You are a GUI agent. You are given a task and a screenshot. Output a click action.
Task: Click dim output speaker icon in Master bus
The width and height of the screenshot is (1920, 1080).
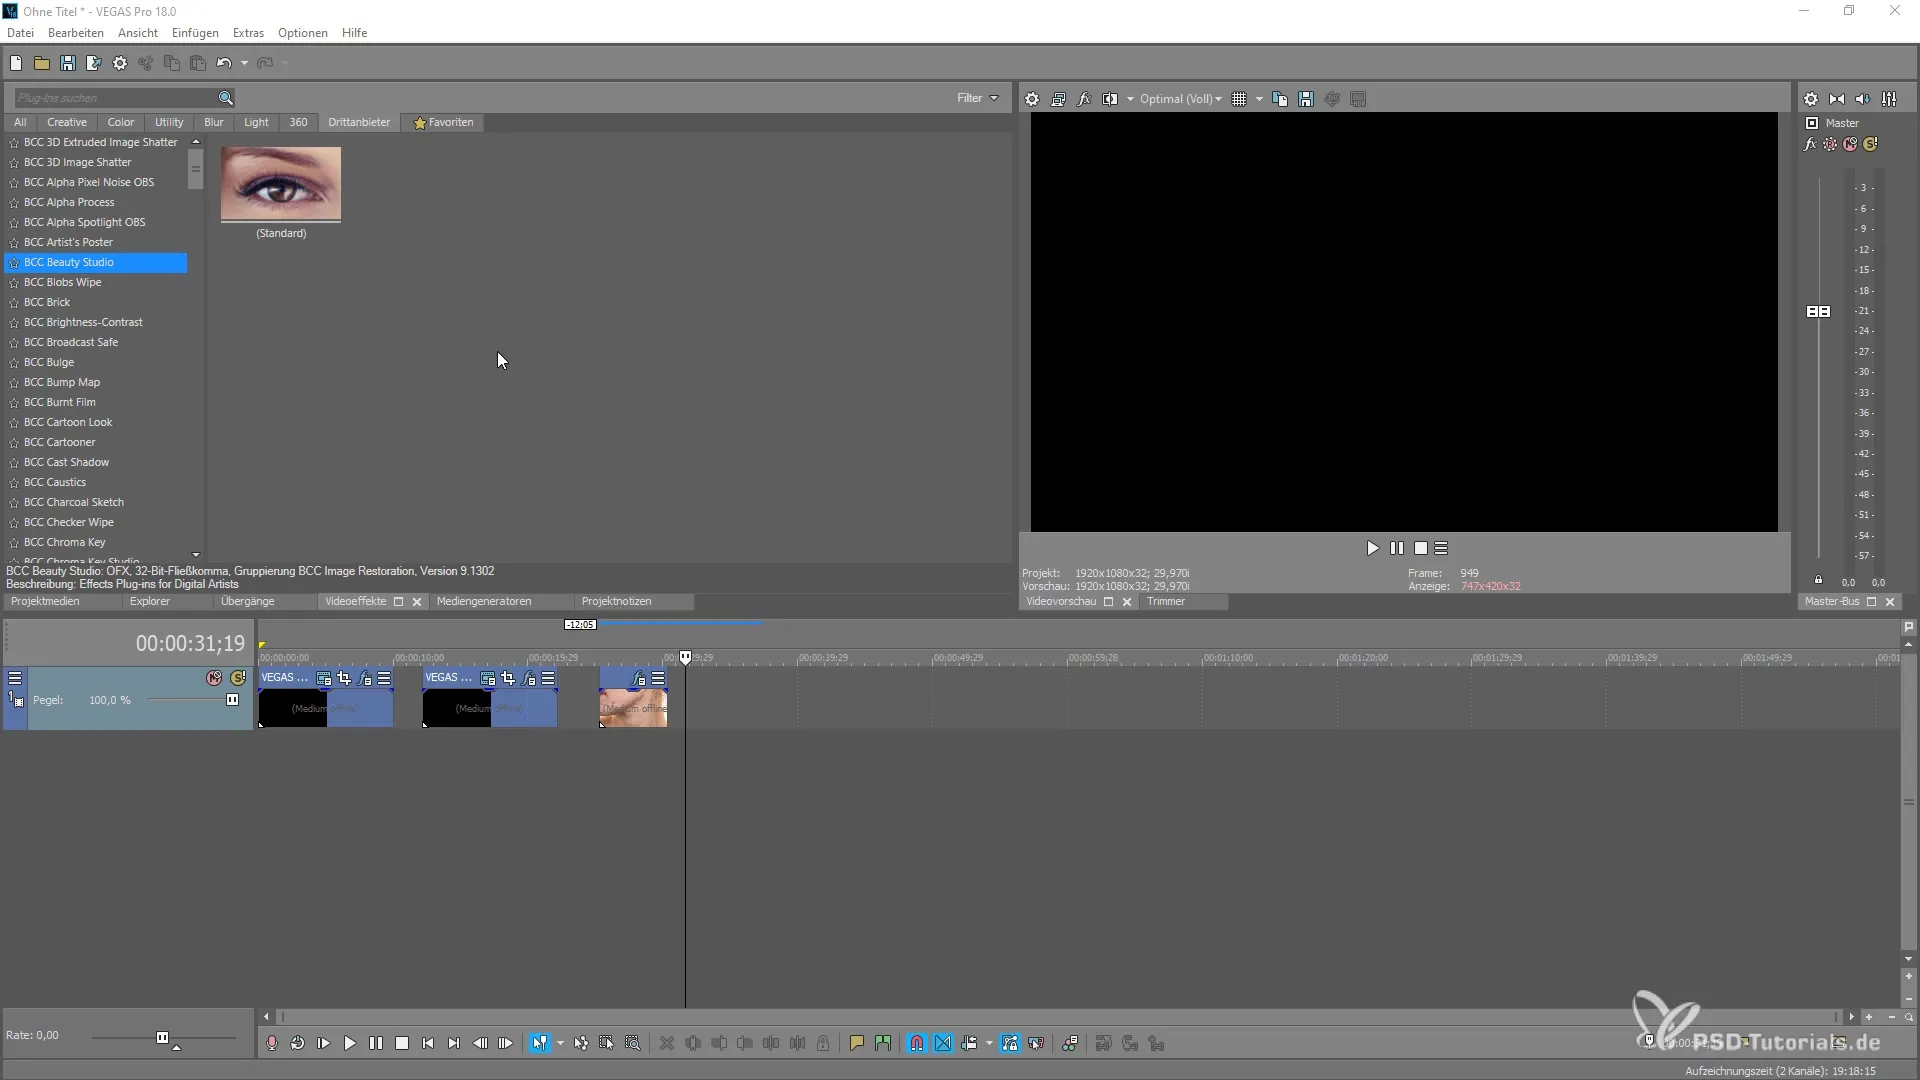[1863, 99]
